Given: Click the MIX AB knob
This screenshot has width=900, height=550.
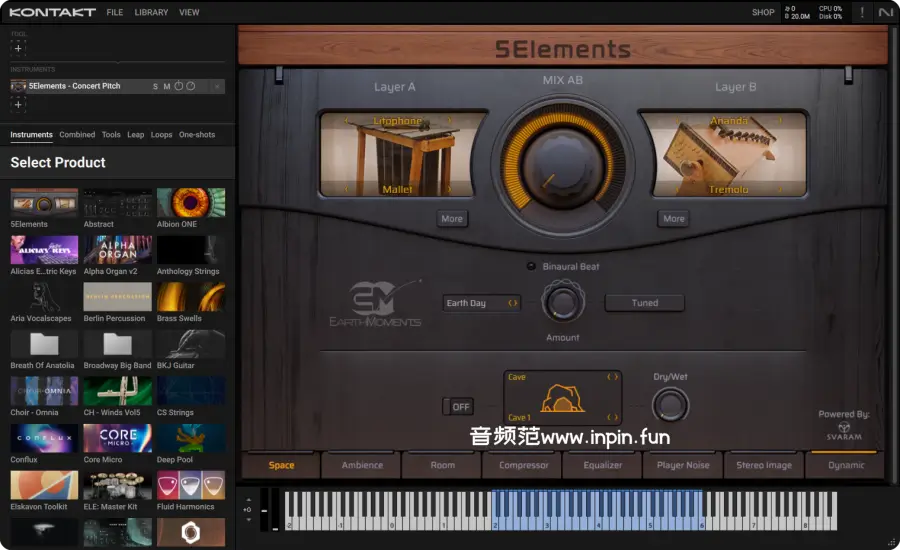Looking at the screenshot, I should click(562, 158).
